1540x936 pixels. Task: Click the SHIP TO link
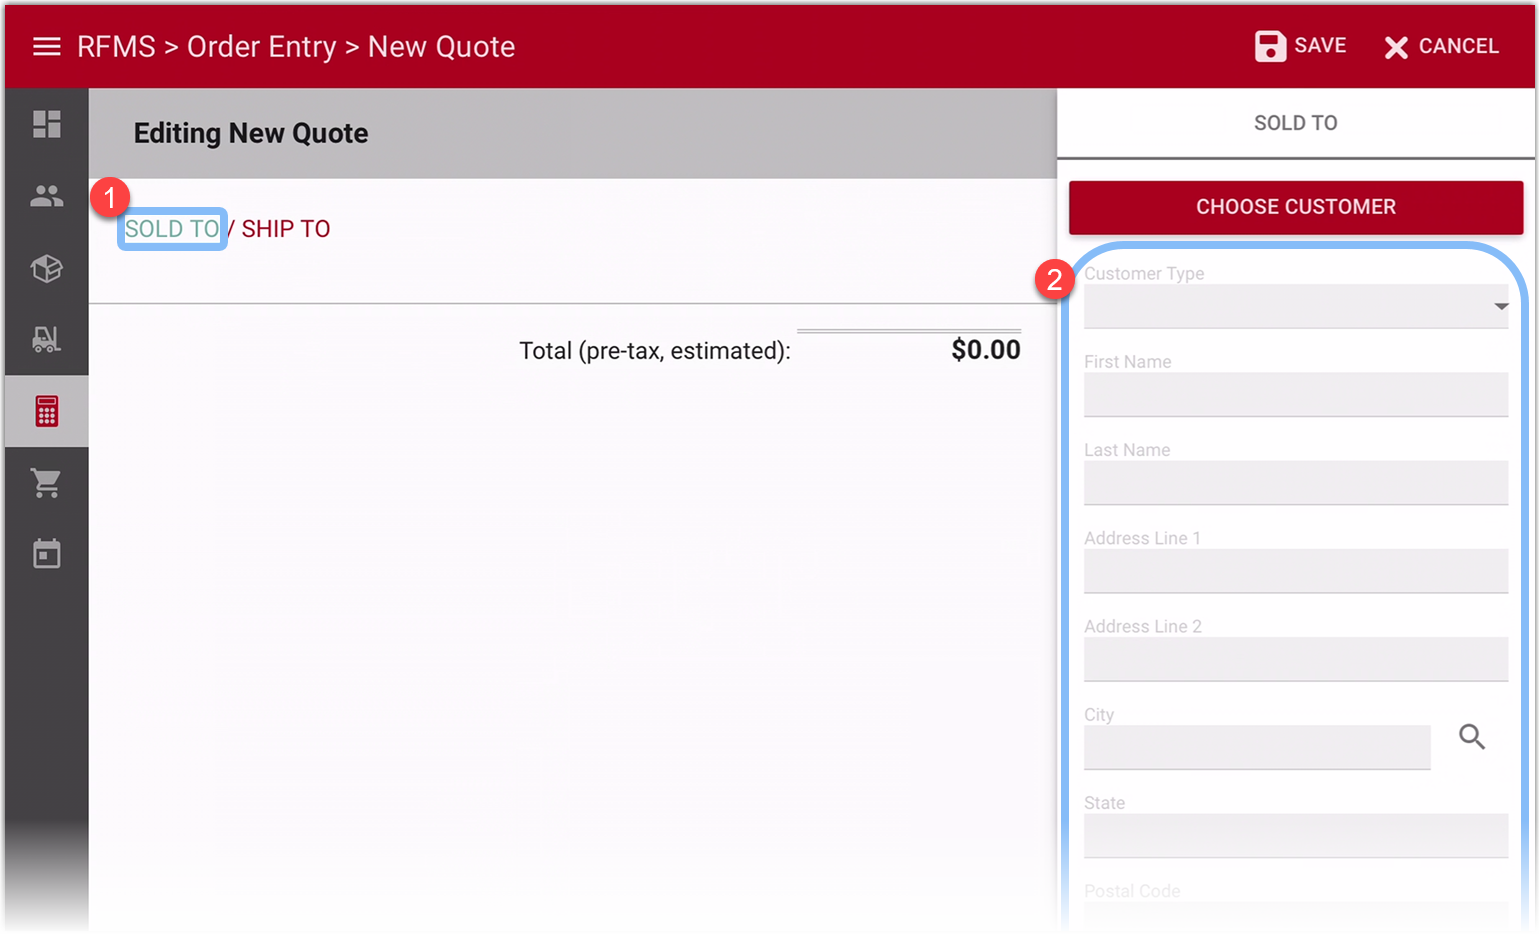point(286,229)
